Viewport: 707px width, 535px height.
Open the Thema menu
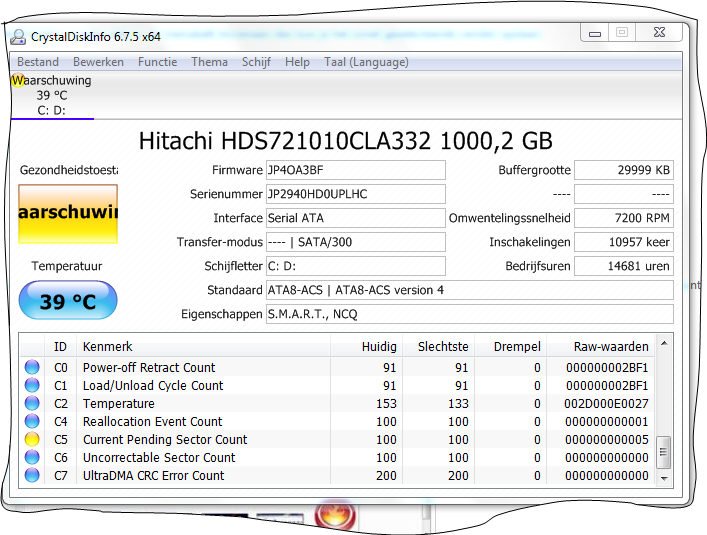click(x=209, y=62)
